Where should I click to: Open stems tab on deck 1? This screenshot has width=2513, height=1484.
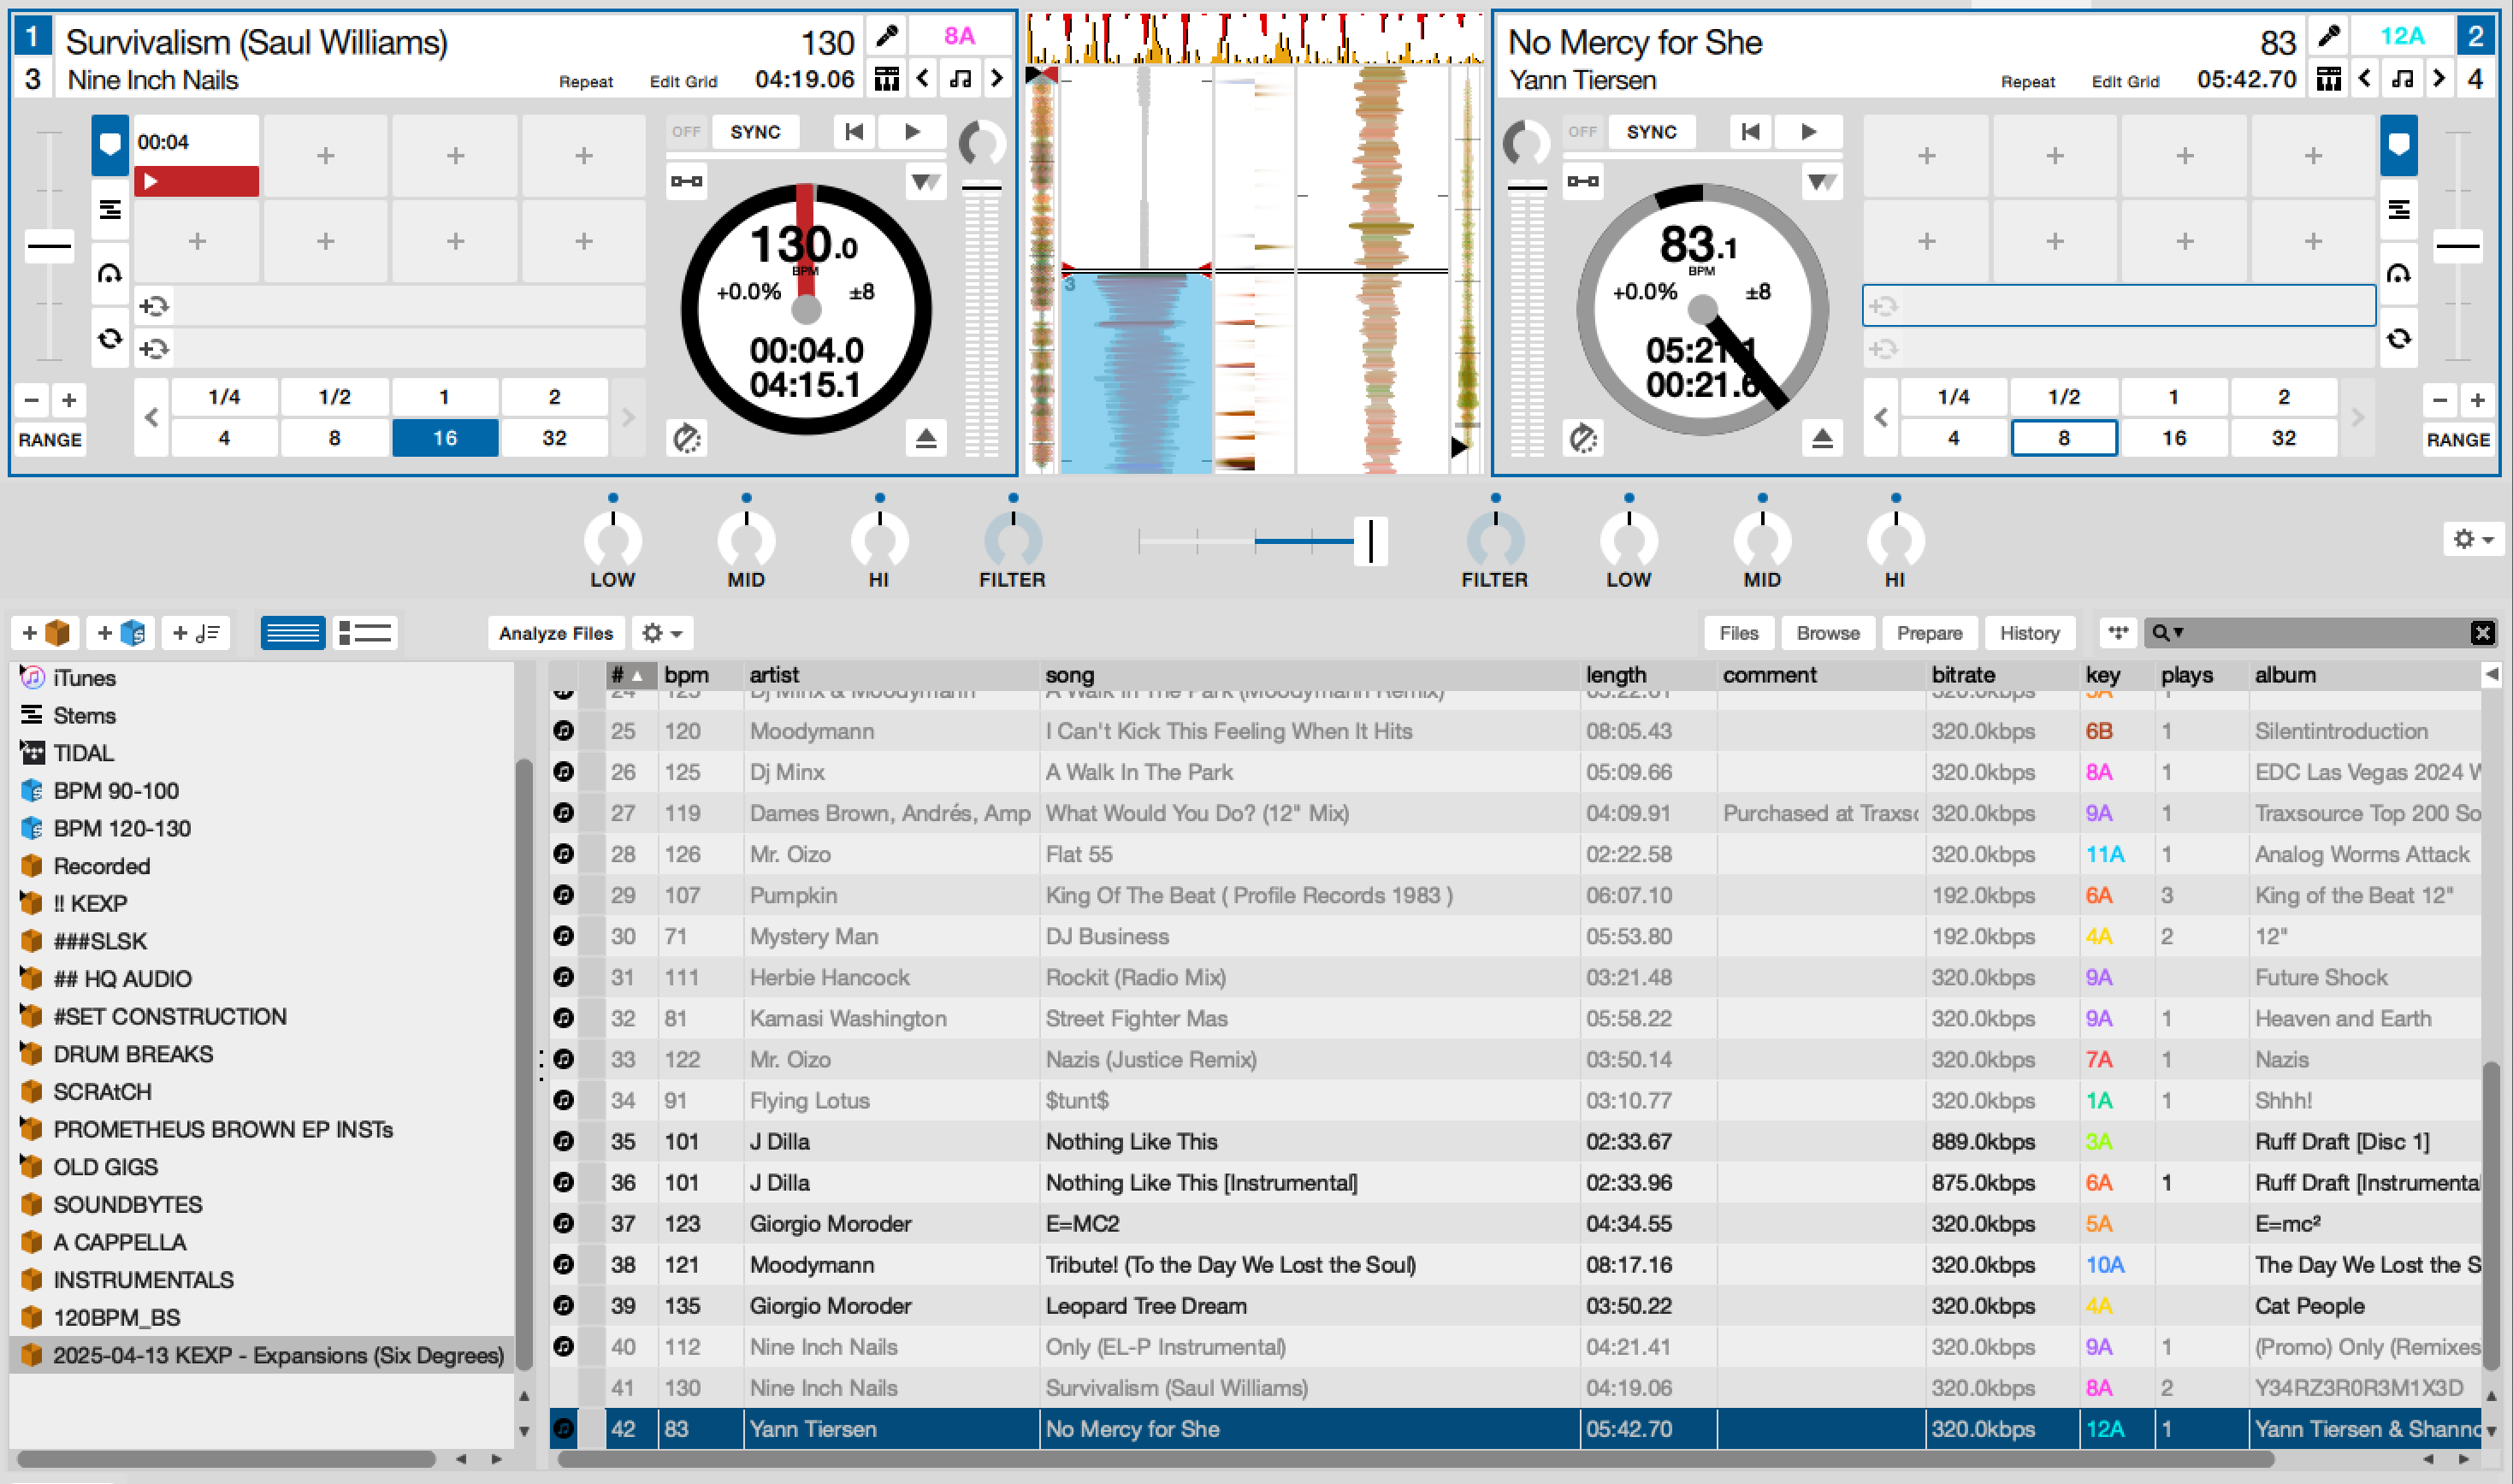110,209
